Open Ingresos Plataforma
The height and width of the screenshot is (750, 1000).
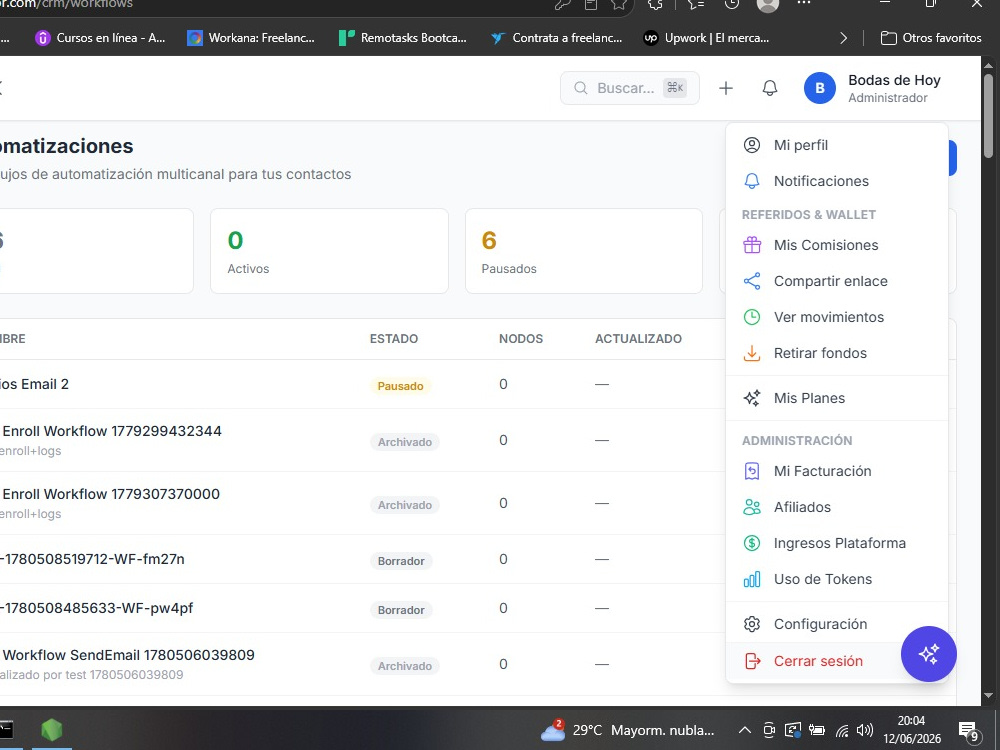click(837, 543)
